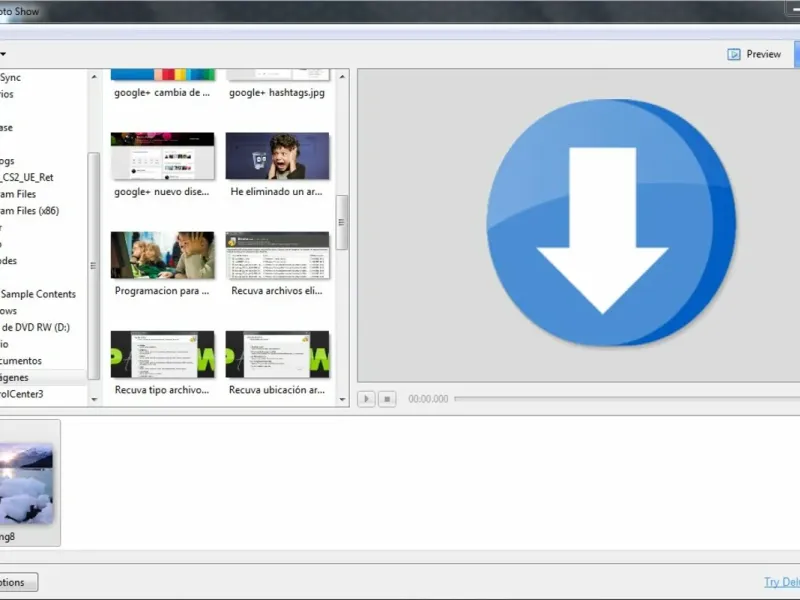Viewport: 800px width, 600px height.
Task: Click folder tree scroll down arrow
Action: pyautogui.click(x=94, y=399)
